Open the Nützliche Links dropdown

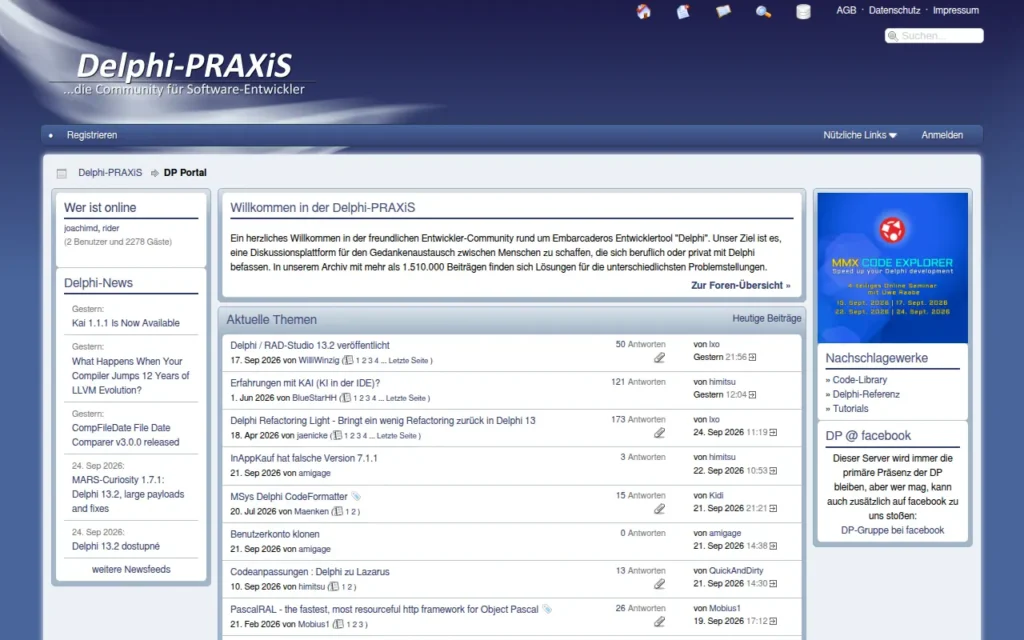pyautogui.click(x=859, y=135)
